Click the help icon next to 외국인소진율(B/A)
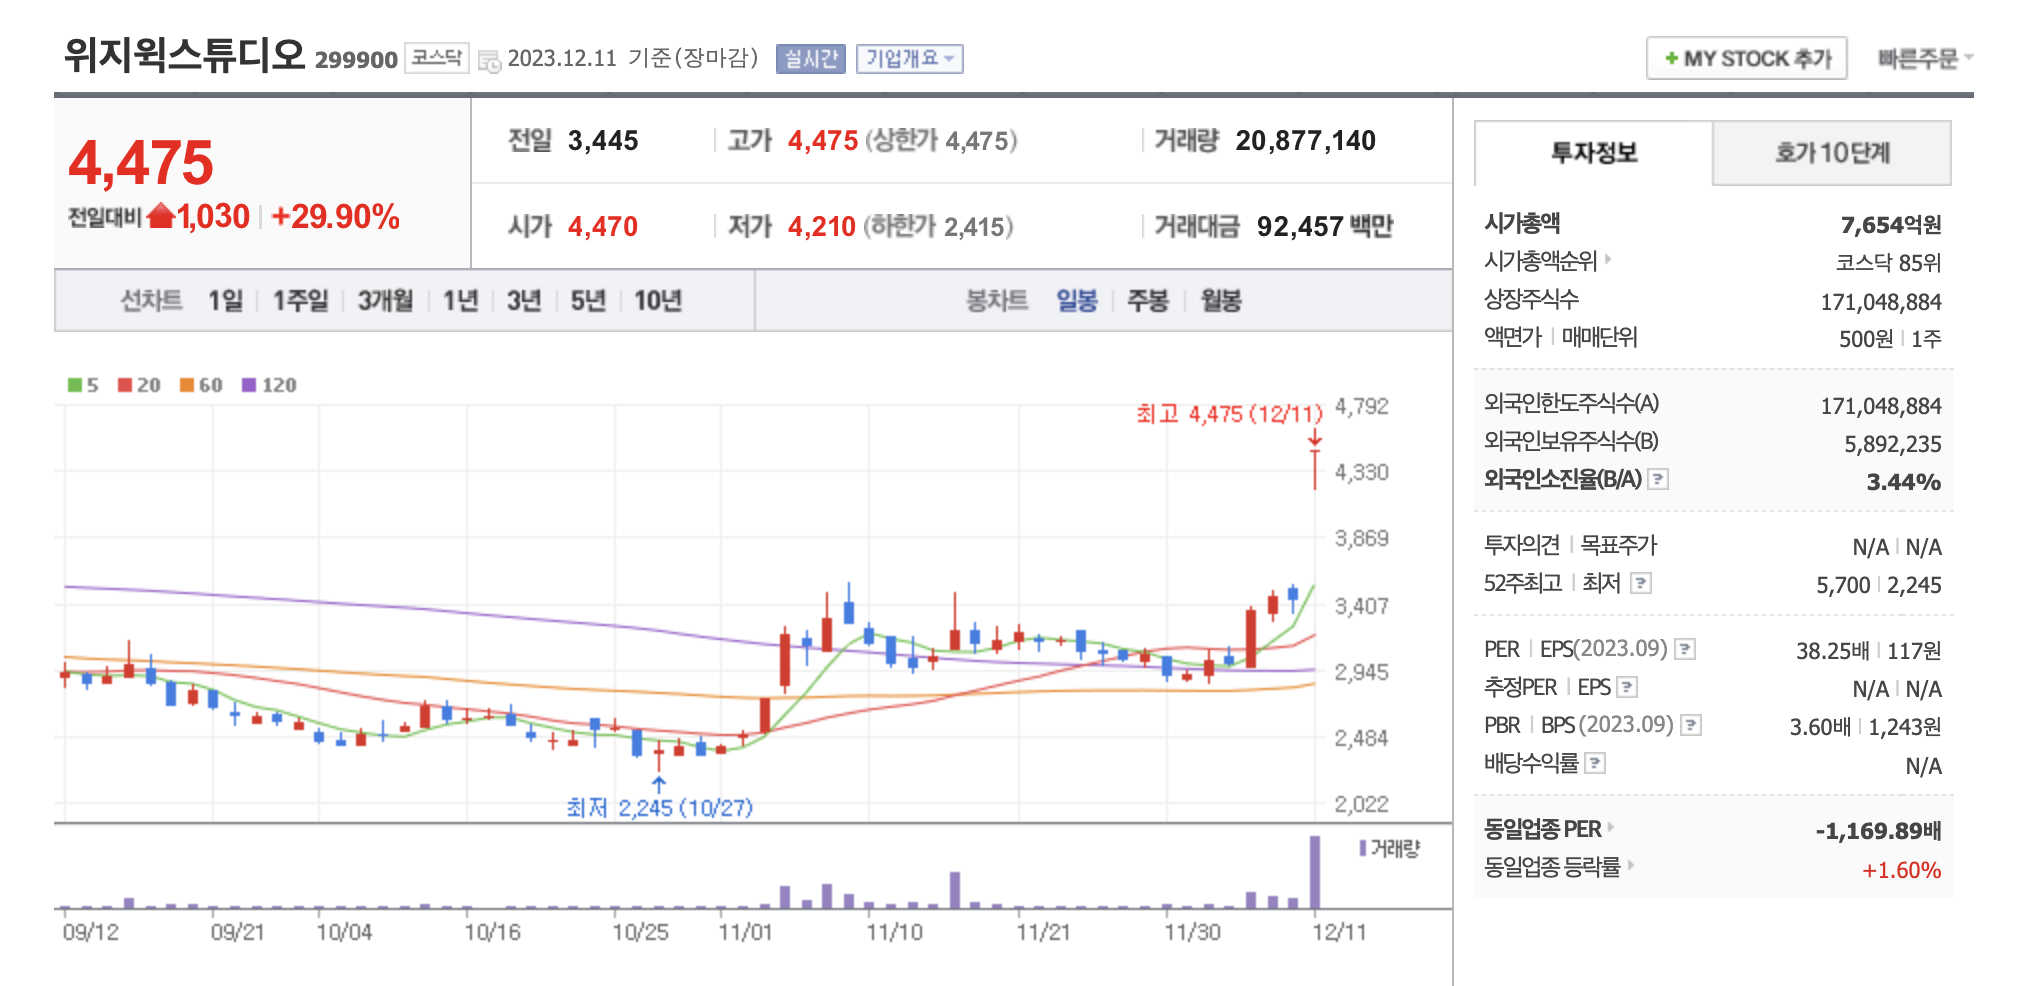The width and height of the screenshot is (2022, 986). tap(1658, 479)
